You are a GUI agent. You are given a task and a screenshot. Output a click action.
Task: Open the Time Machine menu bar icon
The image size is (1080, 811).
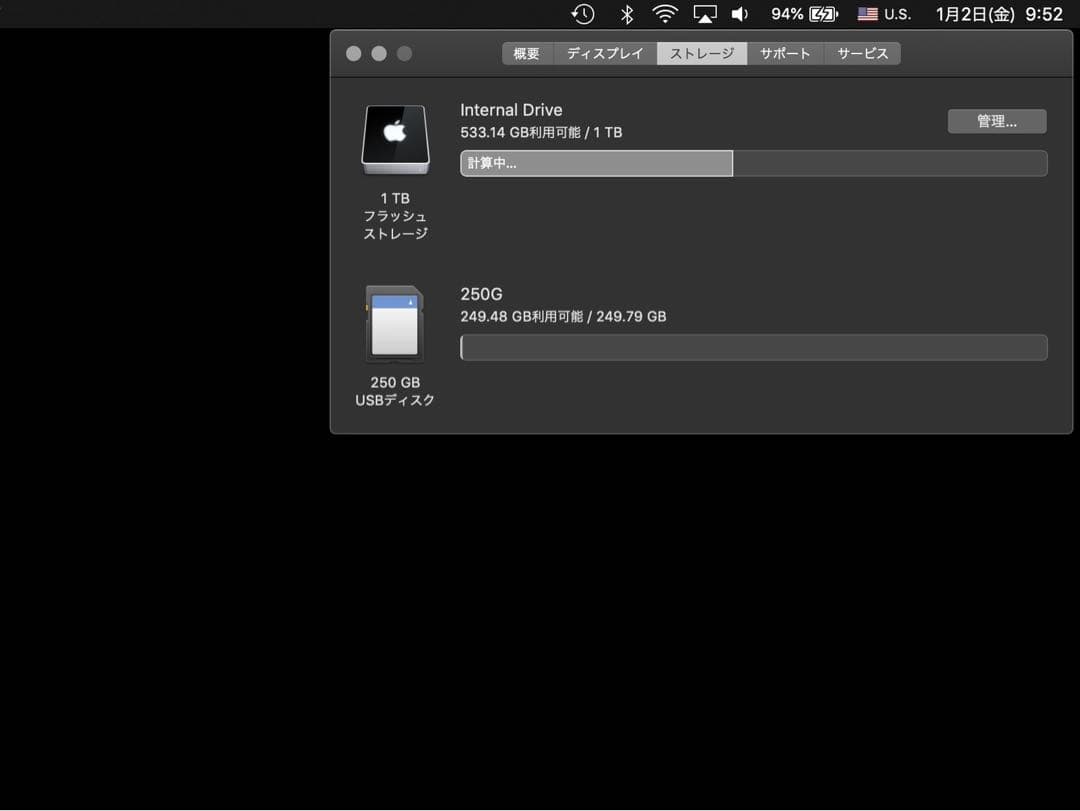(583, 14)
